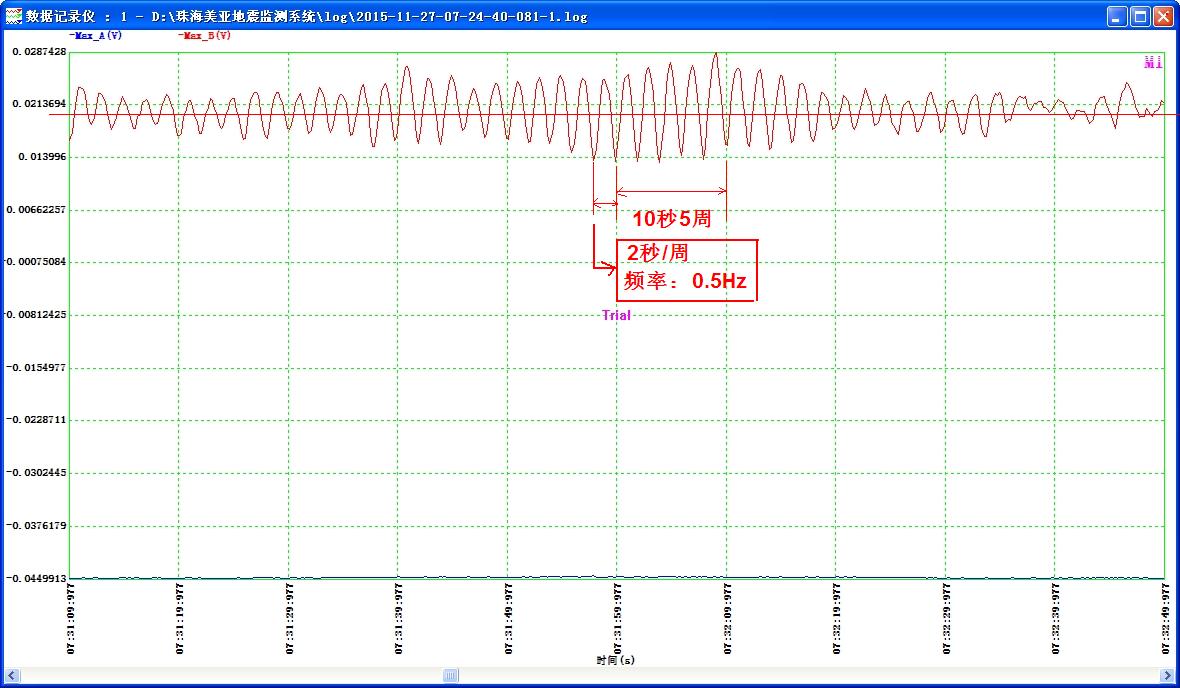Click the time label 07:31:39:977
The image size is (1180, 688).
point(398,618)
